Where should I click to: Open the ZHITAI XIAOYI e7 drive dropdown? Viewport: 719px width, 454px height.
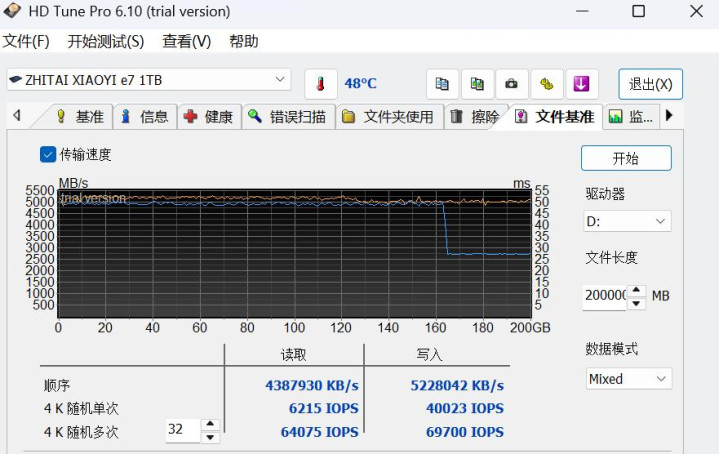(x=149, y=80)
